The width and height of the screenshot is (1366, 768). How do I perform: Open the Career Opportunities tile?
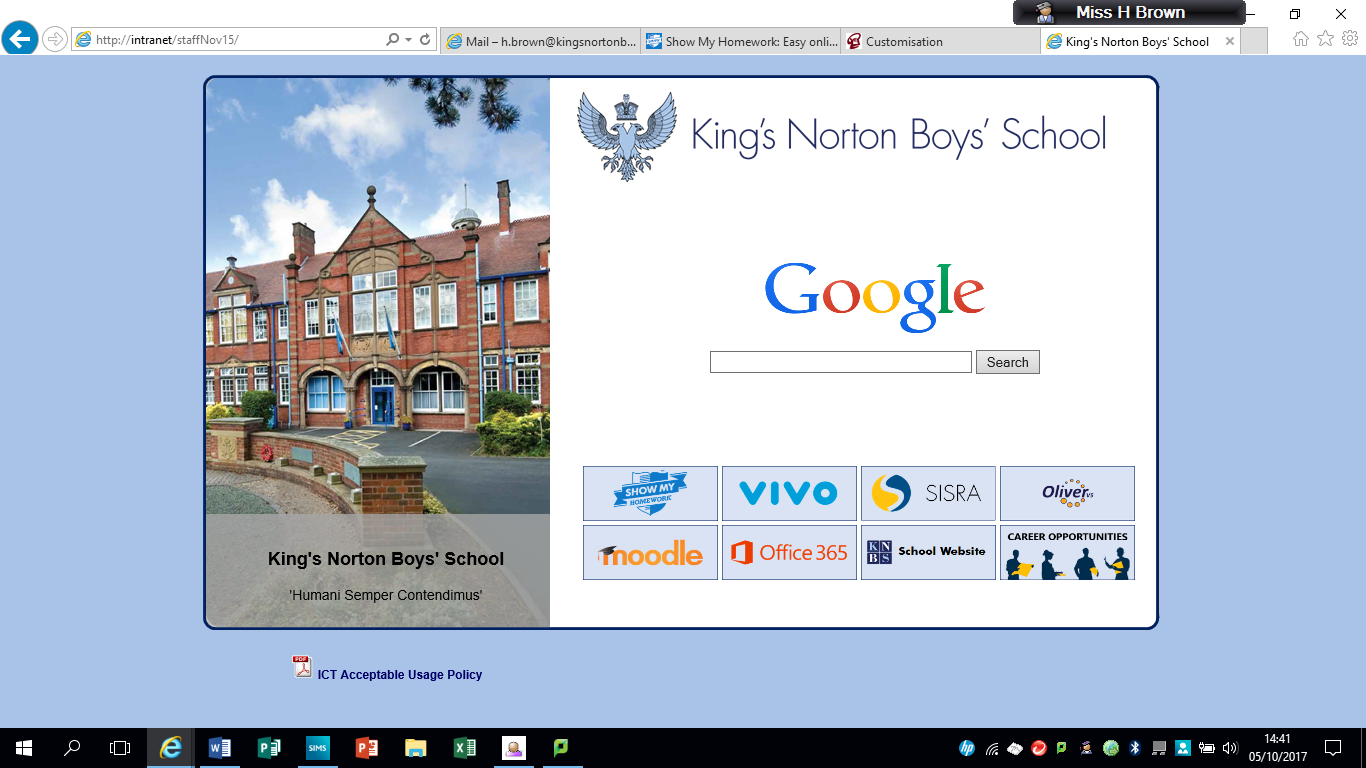(x=1067, y=552)
